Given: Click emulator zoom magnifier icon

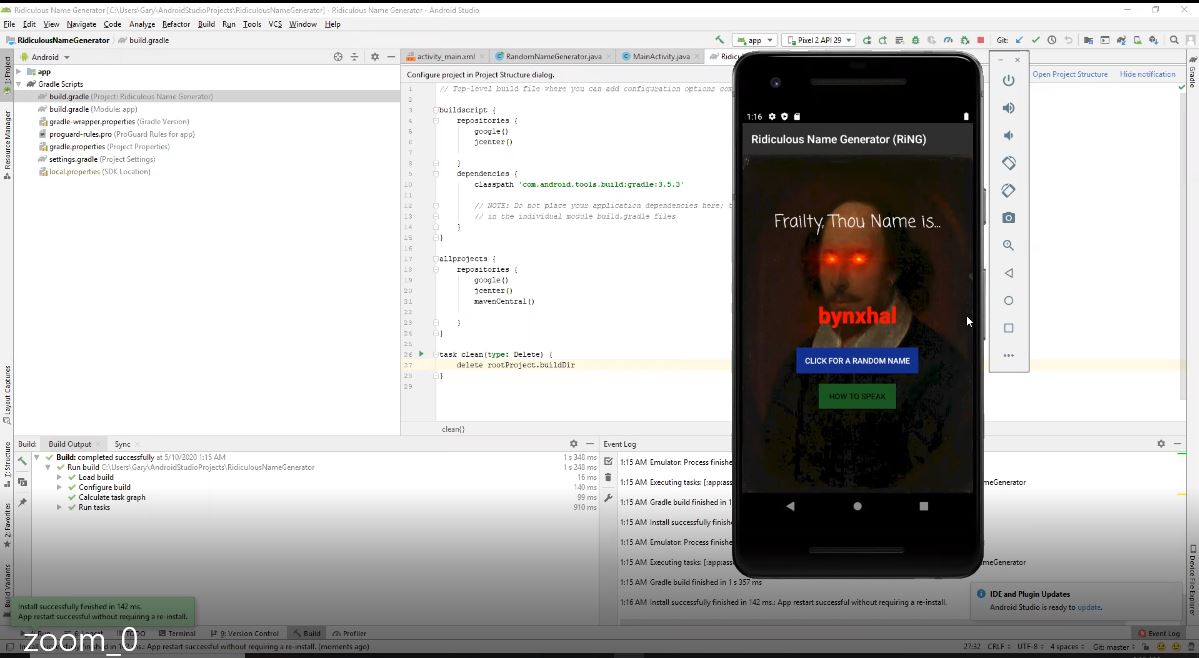Looking at the screenshot, I should (x=1009, y=245).
